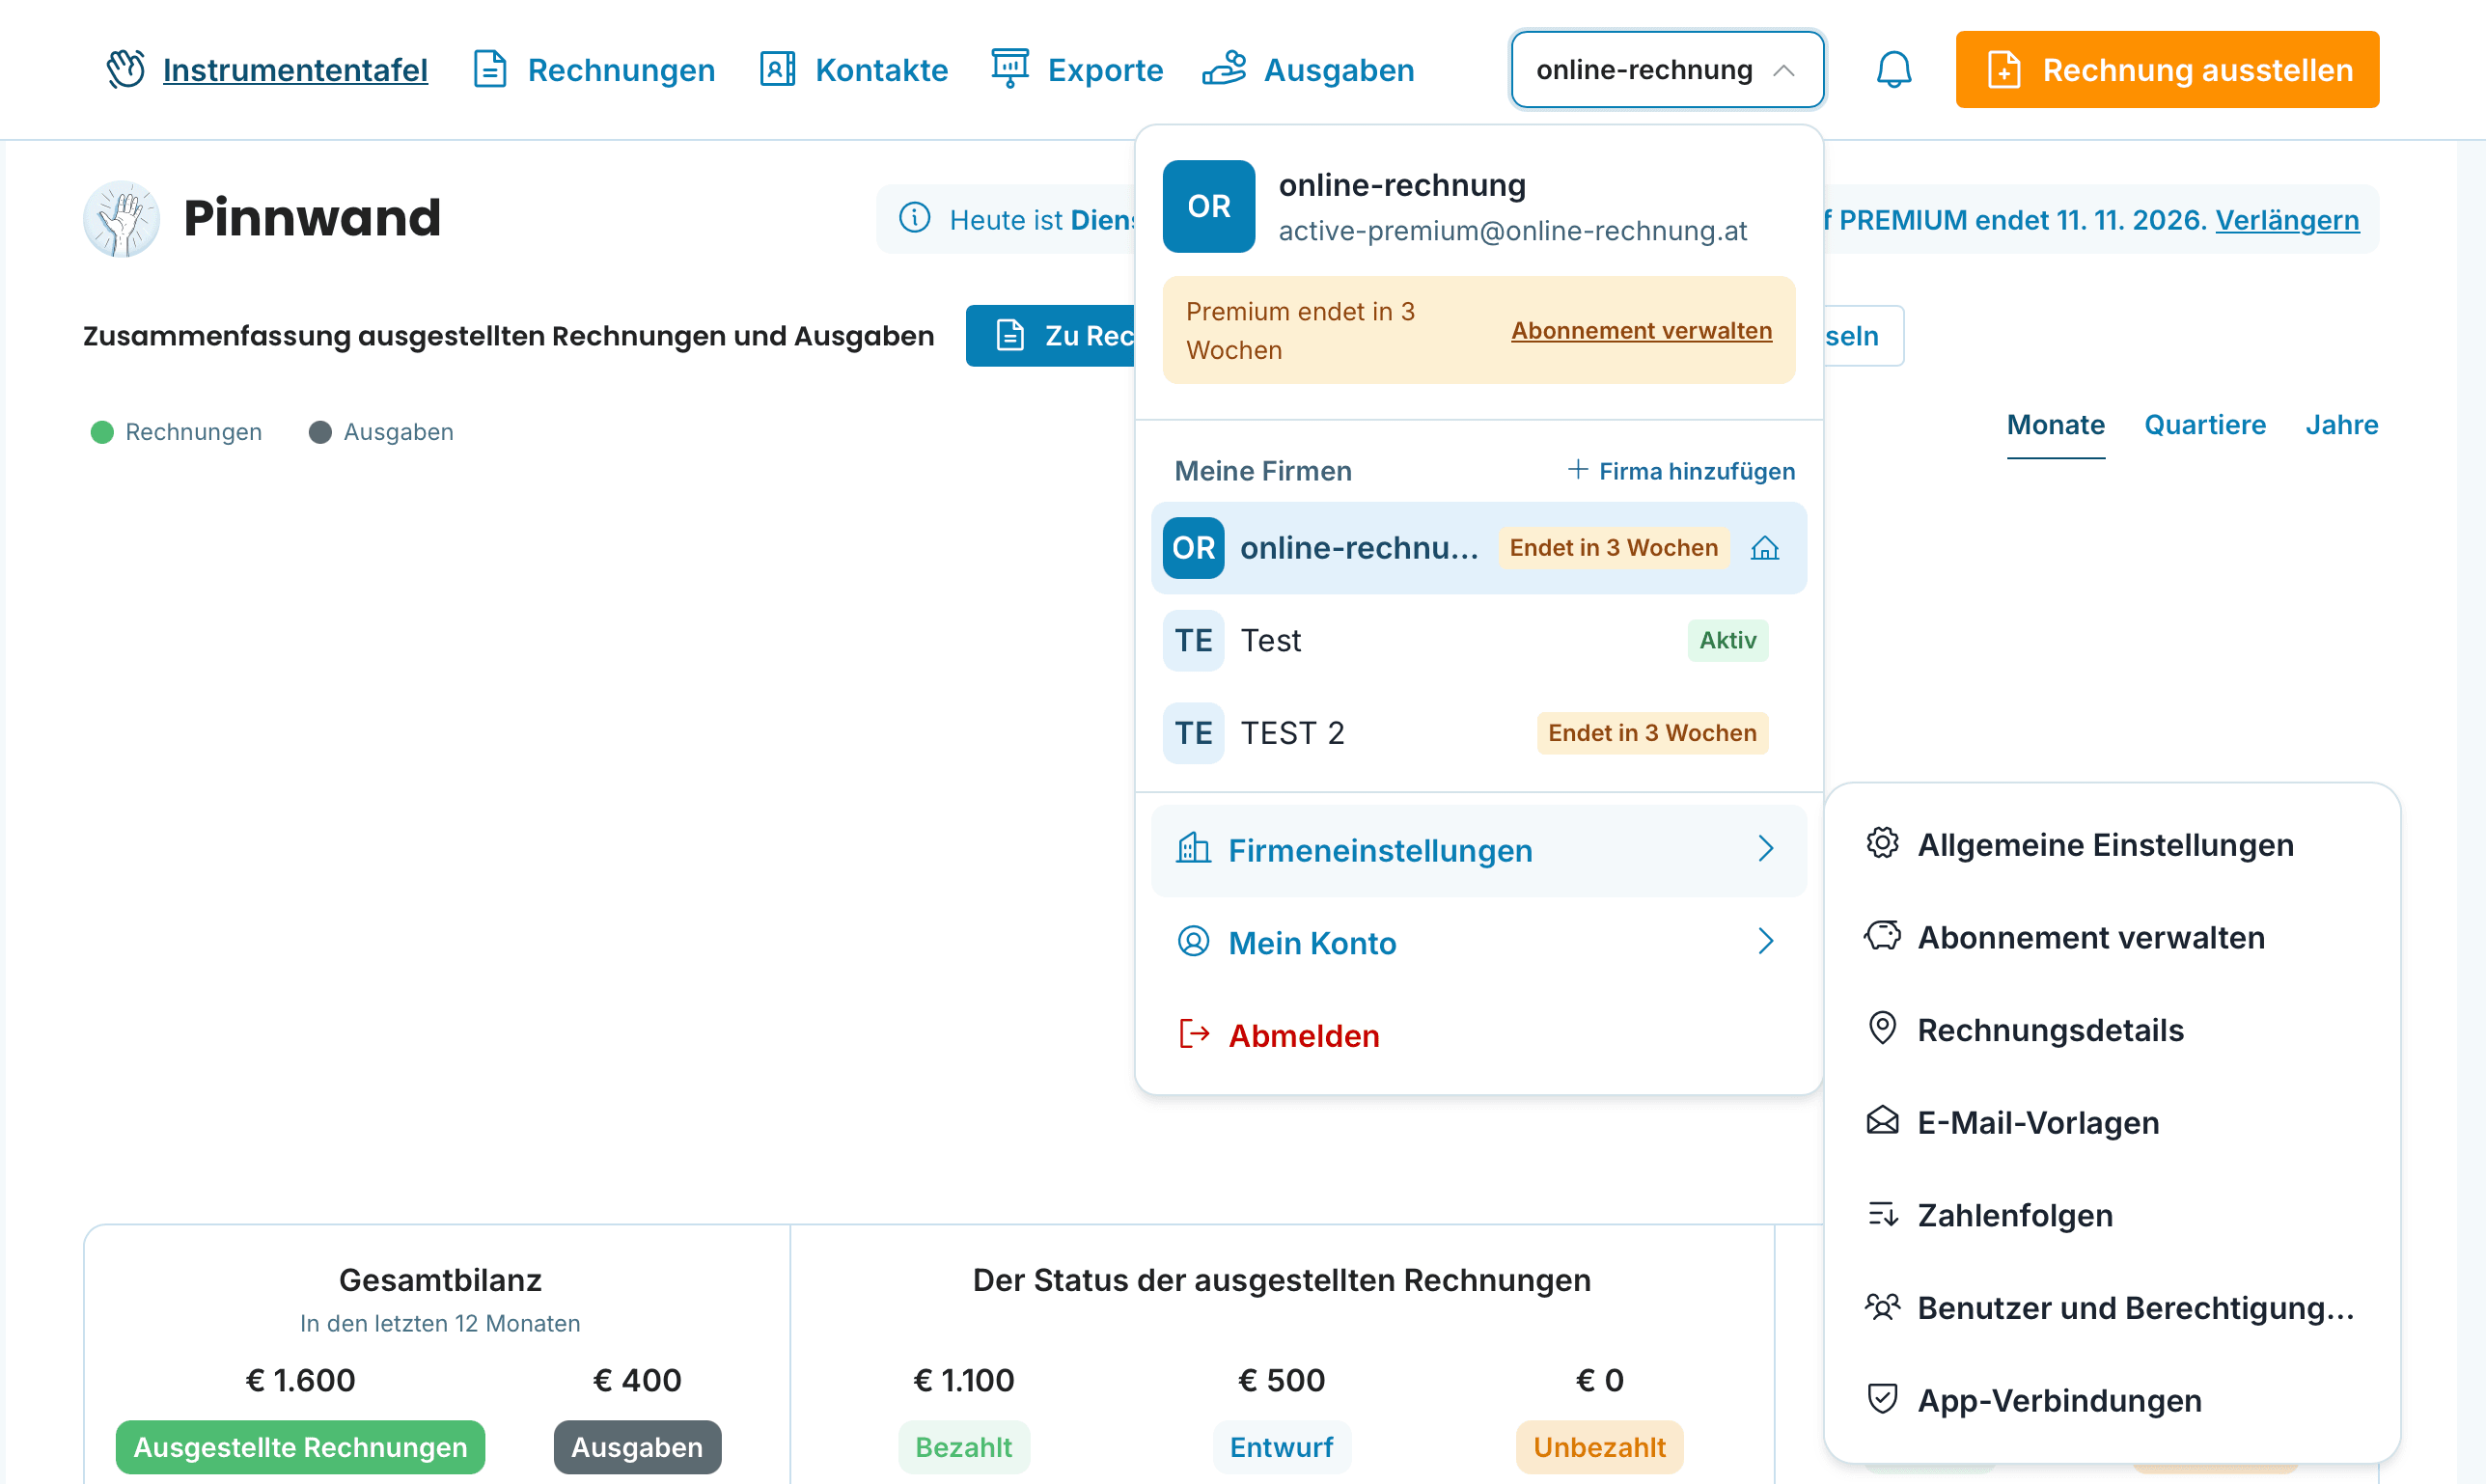Click Firma hinzufügen link

1681,470
